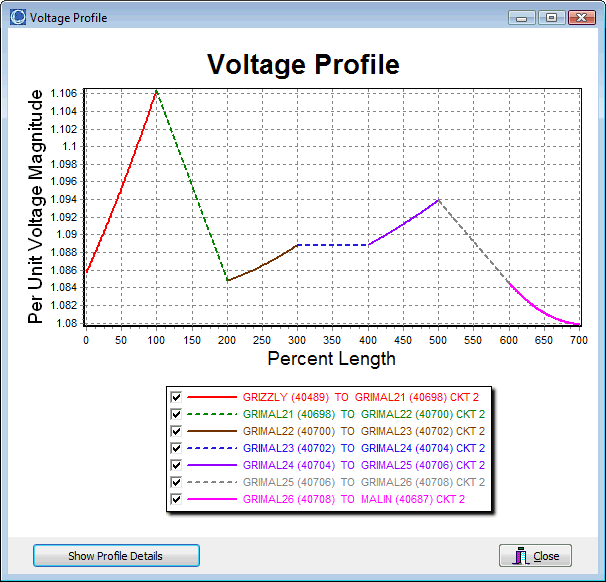Click the Voltage Profile chart title
Viewport: 606px width, 582px height.
pos(303,65)
